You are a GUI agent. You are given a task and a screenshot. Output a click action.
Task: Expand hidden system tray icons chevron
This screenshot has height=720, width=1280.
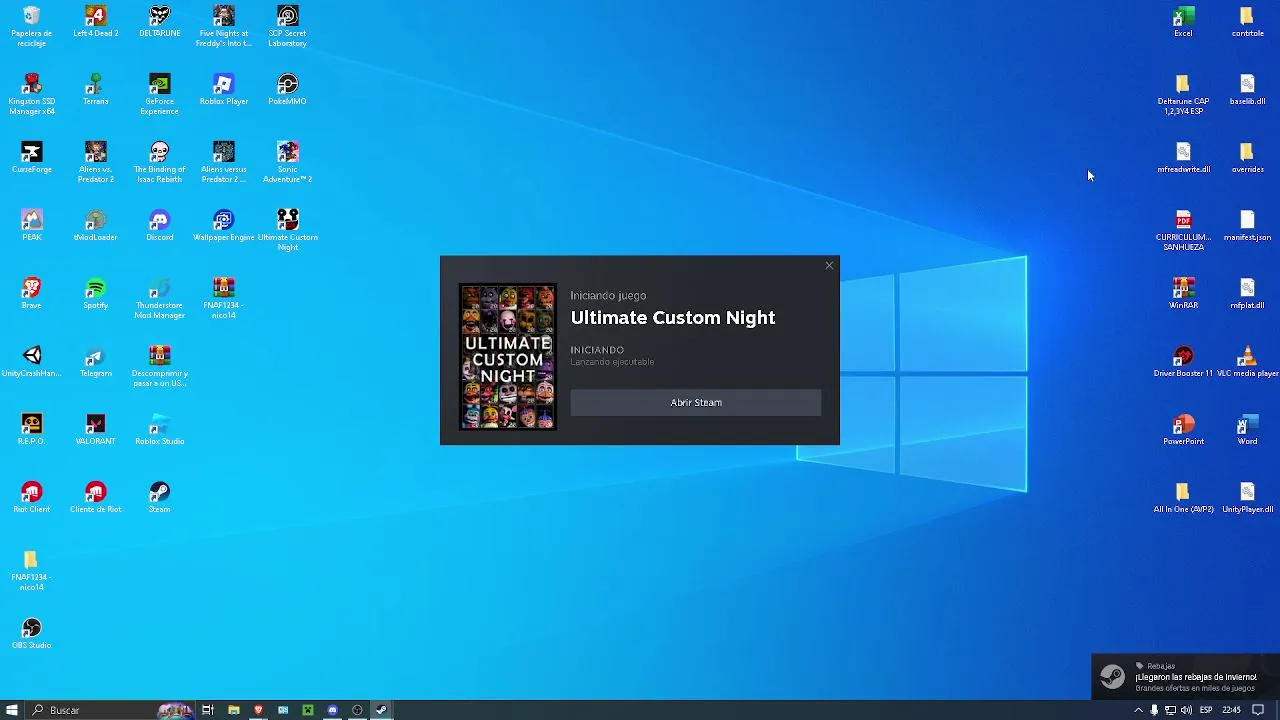(1138, 710)
